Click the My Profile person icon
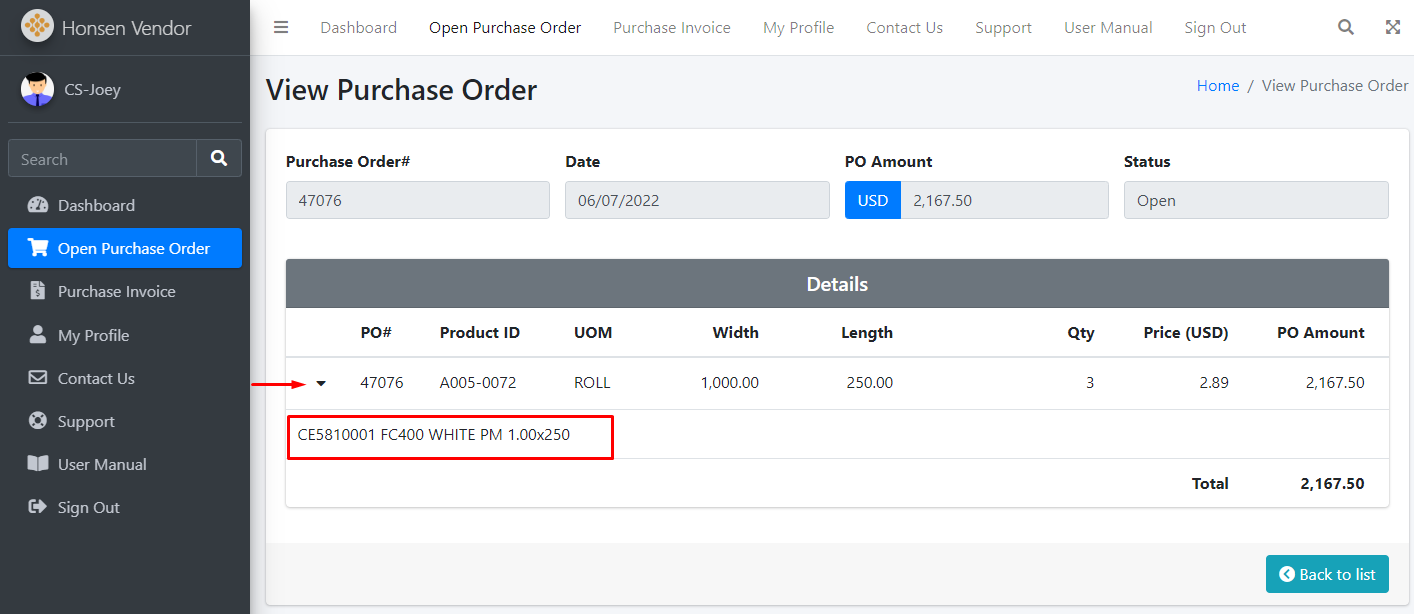 38,334
